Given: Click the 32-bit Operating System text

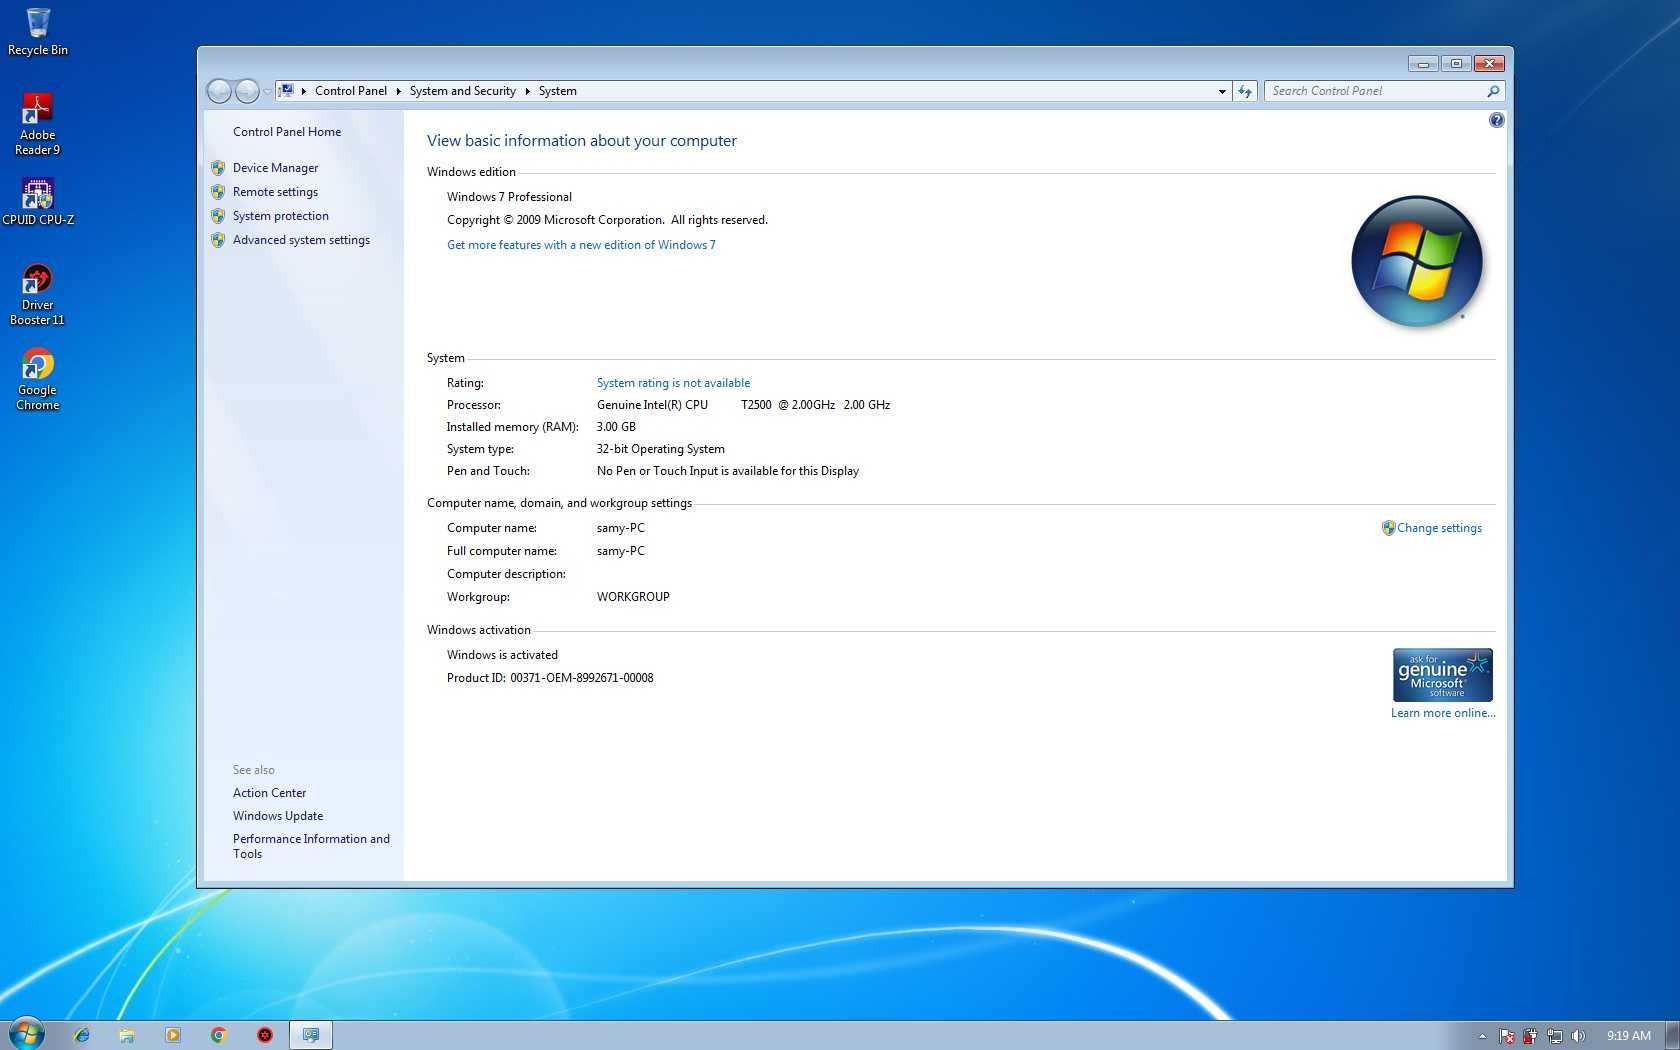Looking at the screenshot, I should pos(660,449).
